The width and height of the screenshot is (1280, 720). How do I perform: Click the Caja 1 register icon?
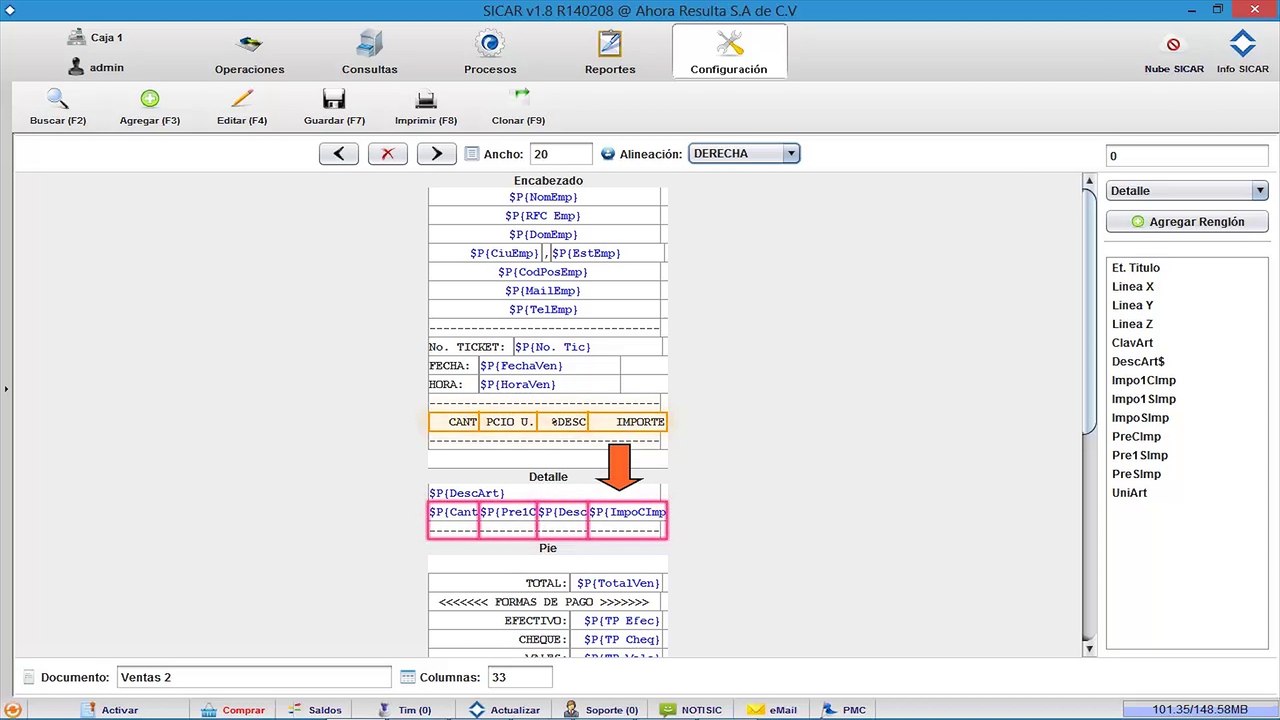pos(76,37)
